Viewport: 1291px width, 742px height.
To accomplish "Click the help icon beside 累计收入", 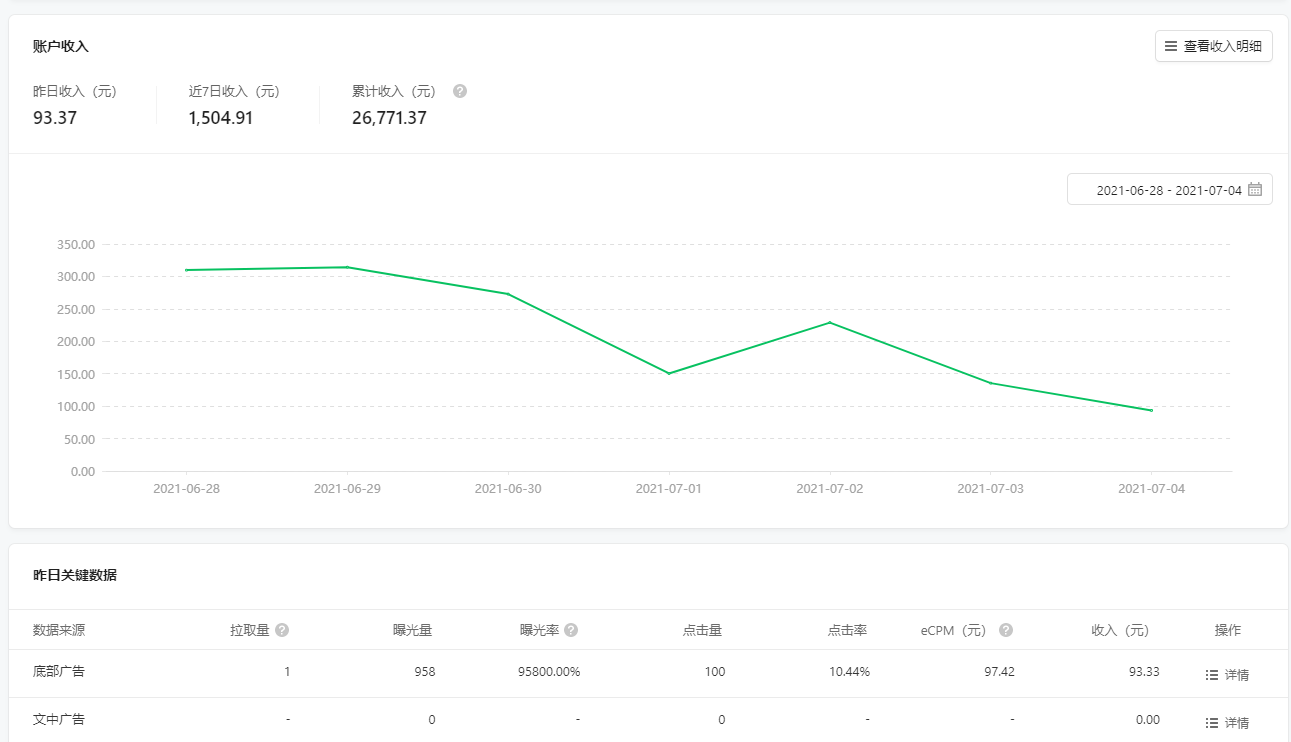I will 460,91.
